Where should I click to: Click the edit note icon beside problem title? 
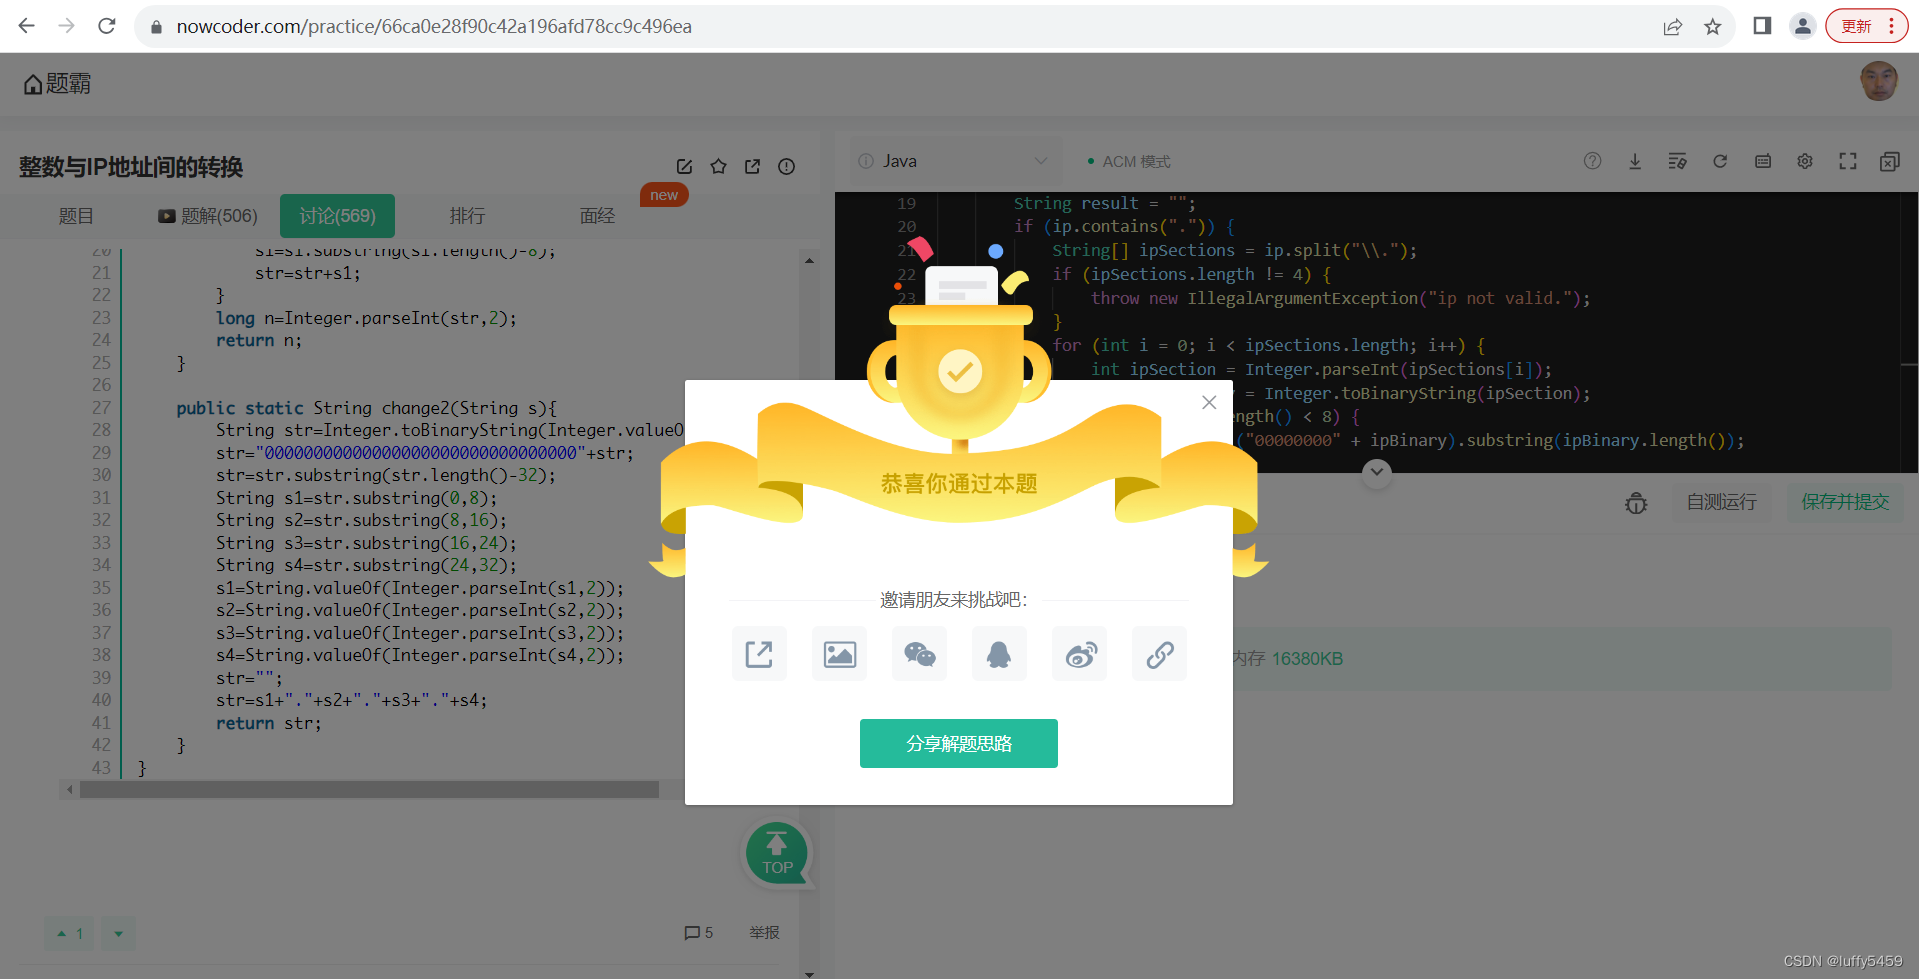coord(684,167)
